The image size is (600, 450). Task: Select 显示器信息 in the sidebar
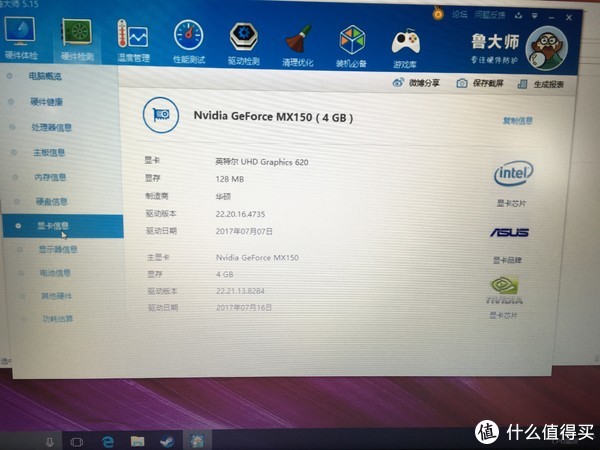click(58, 249)
